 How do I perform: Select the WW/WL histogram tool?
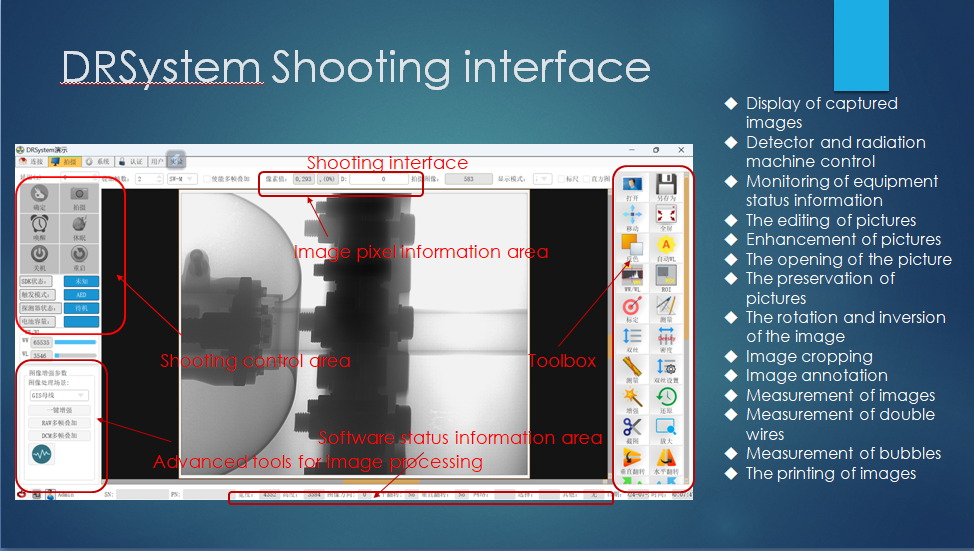(632, 279)
